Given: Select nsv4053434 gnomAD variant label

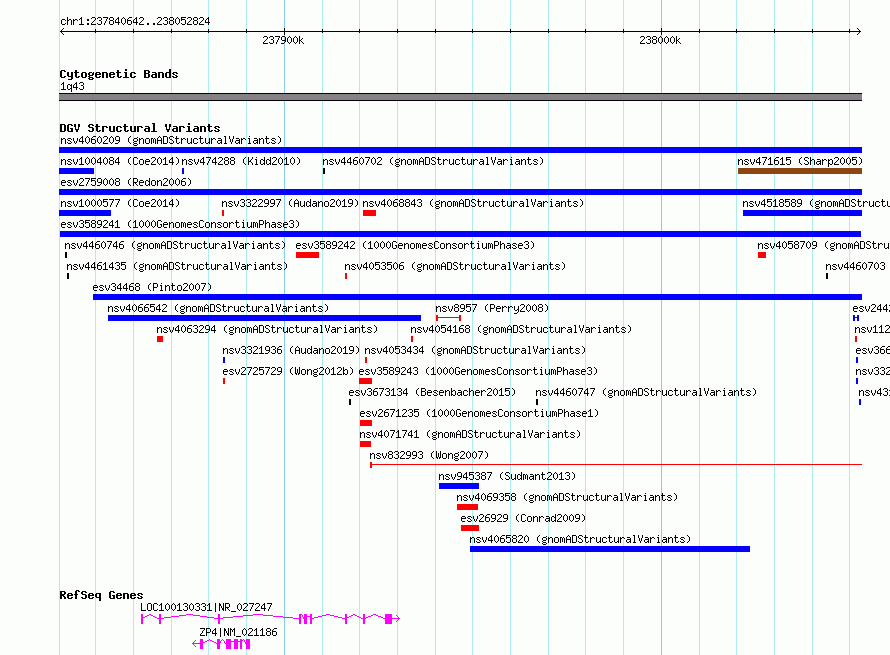Looking at the screenshot, I should point(475,350).
